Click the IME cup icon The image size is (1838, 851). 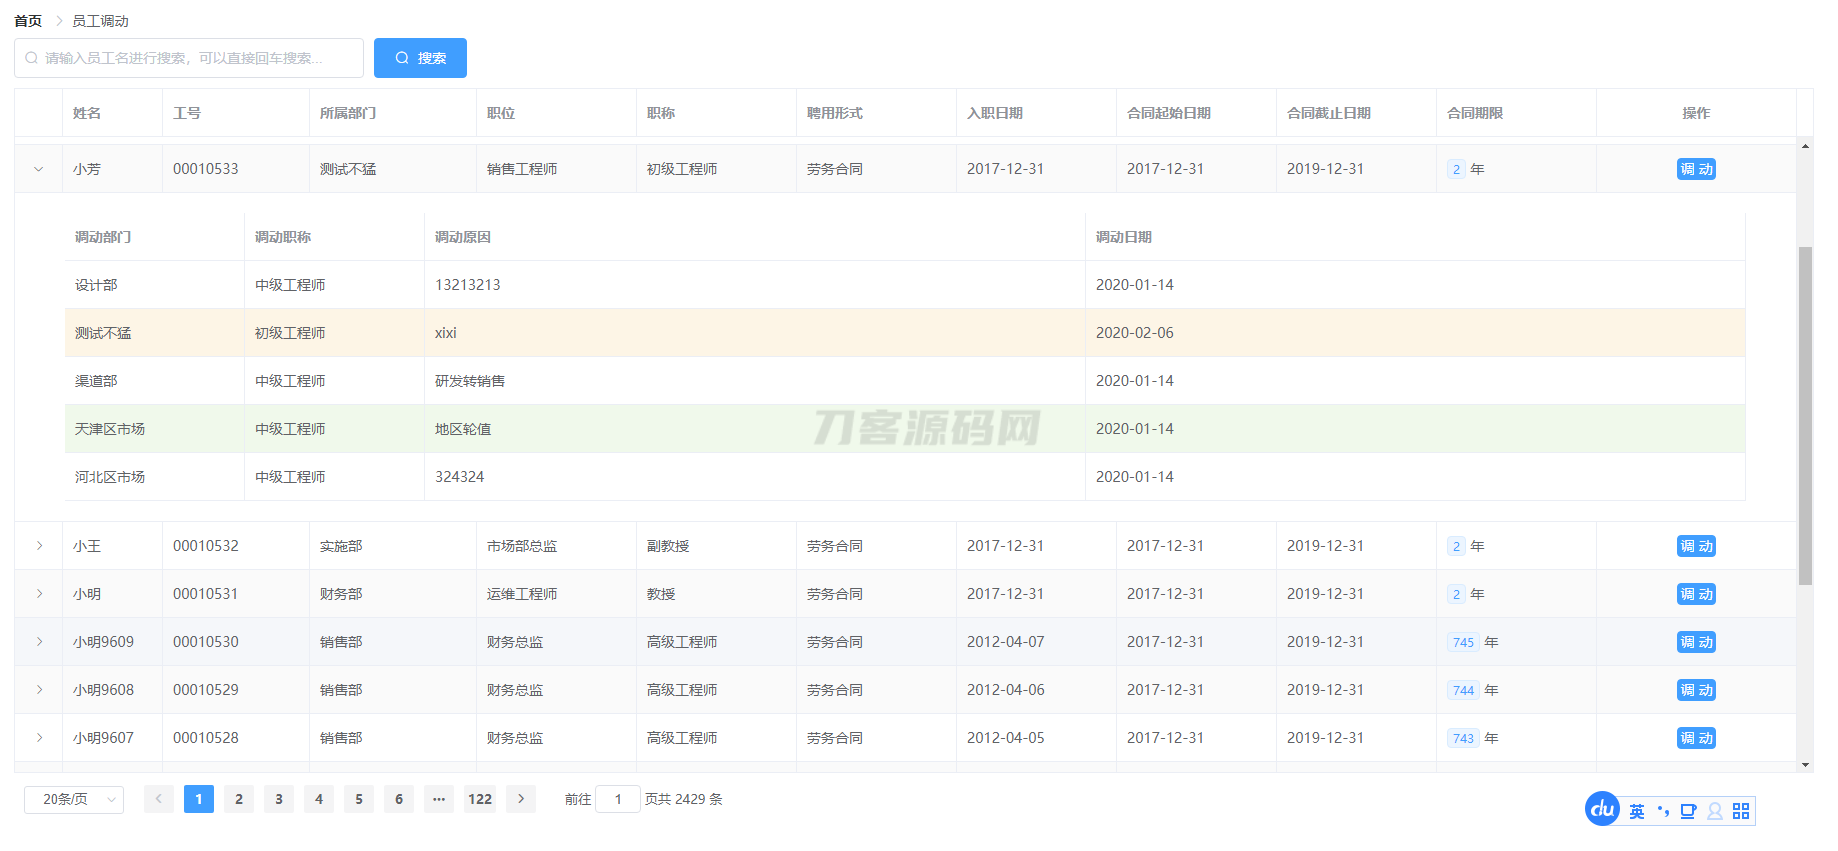coord(1688,811)
